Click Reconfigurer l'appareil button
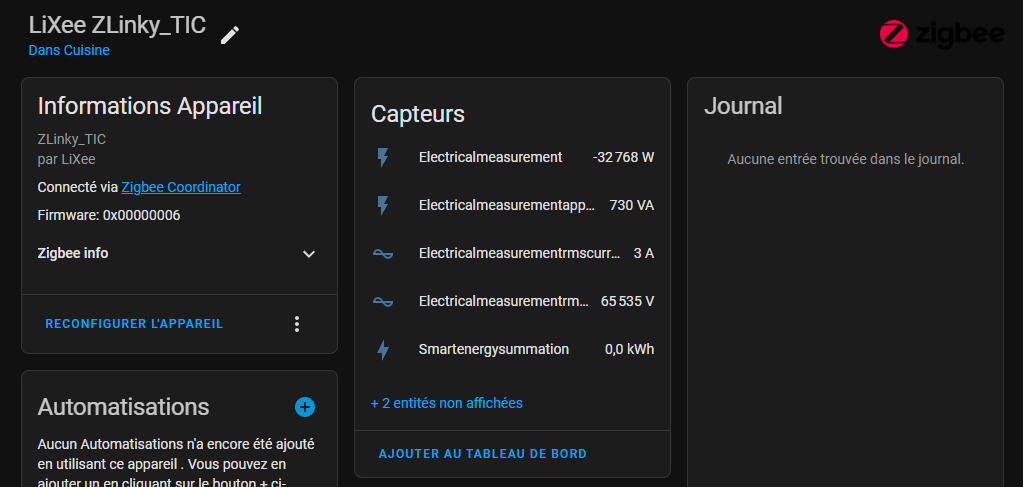The width and height of the screenshot is (1023, 487). click(x=134, y=324)
